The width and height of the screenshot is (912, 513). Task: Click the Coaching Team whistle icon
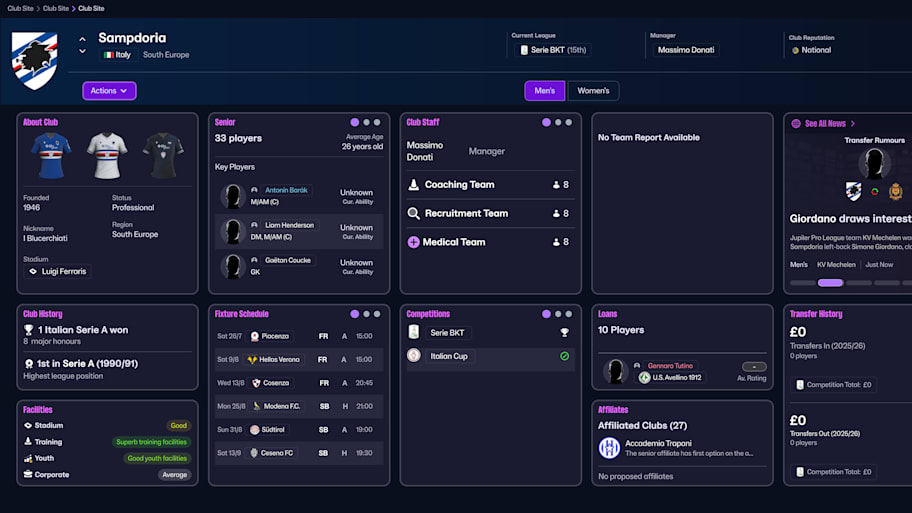[x=414, y=185]
